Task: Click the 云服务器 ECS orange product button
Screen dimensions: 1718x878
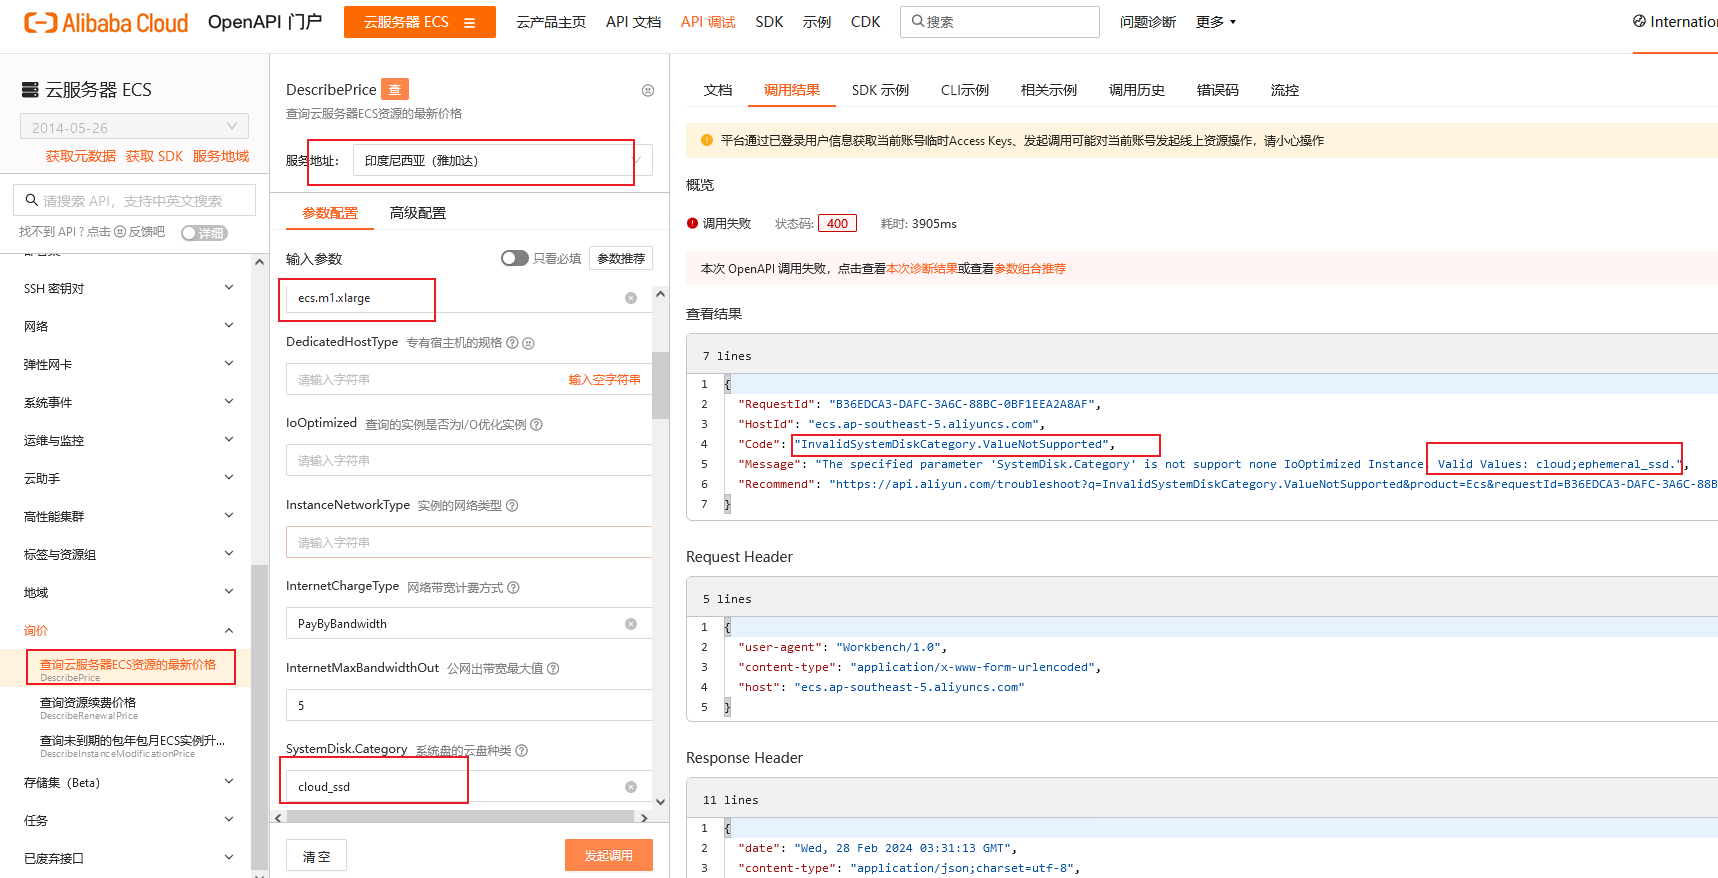Action: pyautogui.click(x=420, y=22)
